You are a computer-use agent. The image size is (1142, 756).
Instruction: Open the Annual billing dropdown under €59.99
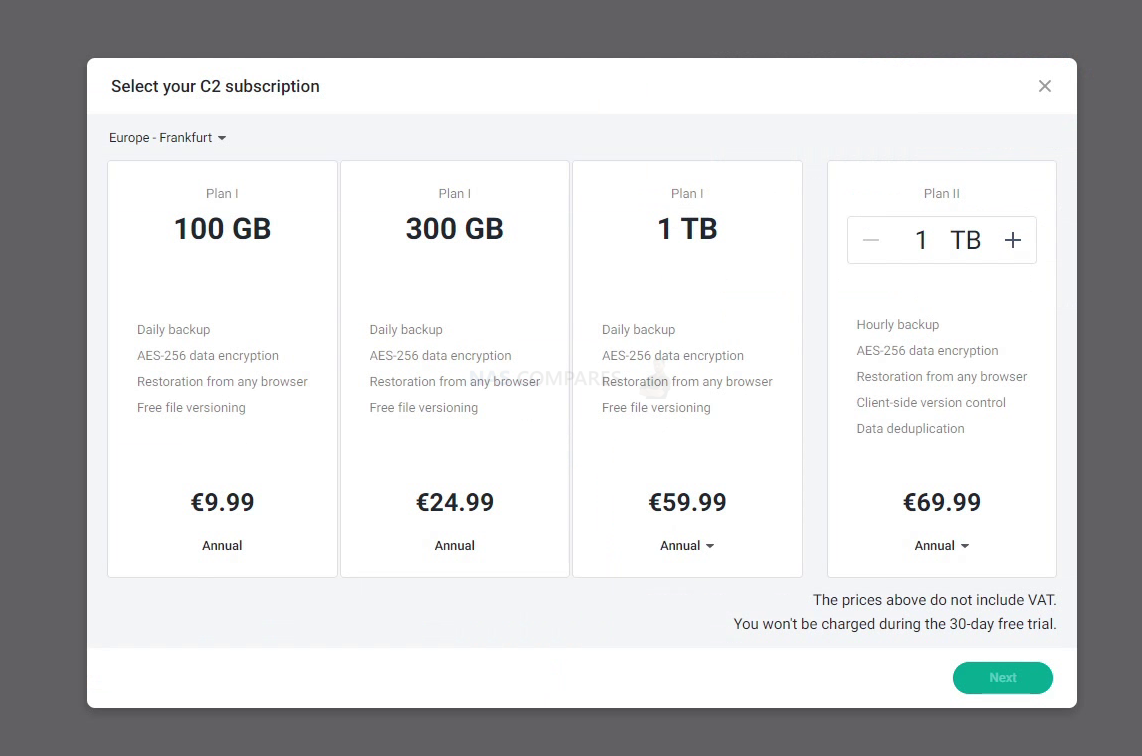click(x=687, y=546)
